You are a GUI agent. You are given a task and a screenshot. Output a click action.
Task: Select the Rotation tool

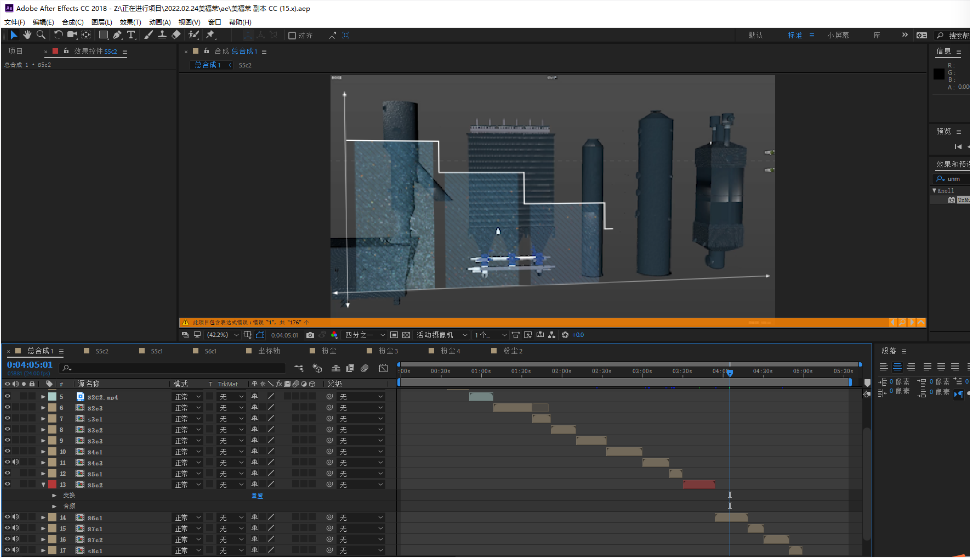[x=58, y=35]
